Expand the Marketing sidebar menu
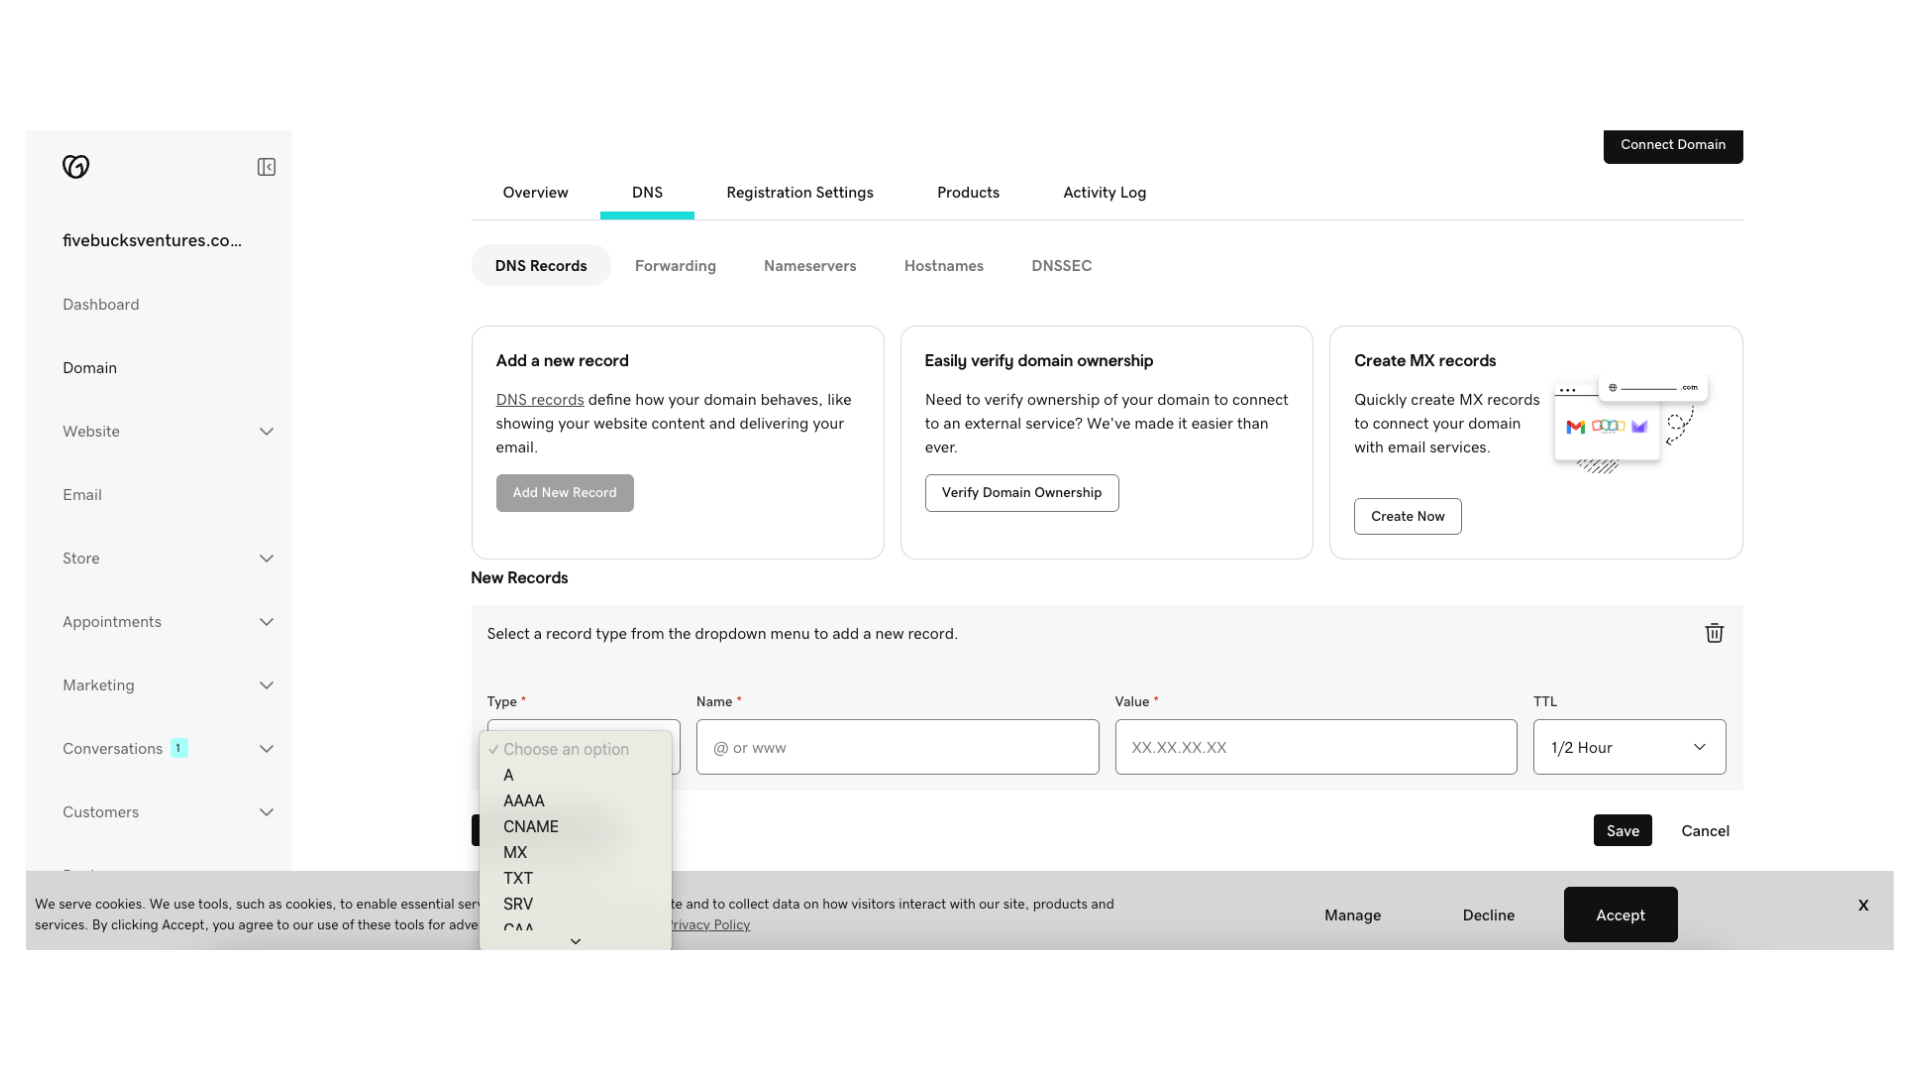This screenshot has width=1920, height=1080. [266, 686]
